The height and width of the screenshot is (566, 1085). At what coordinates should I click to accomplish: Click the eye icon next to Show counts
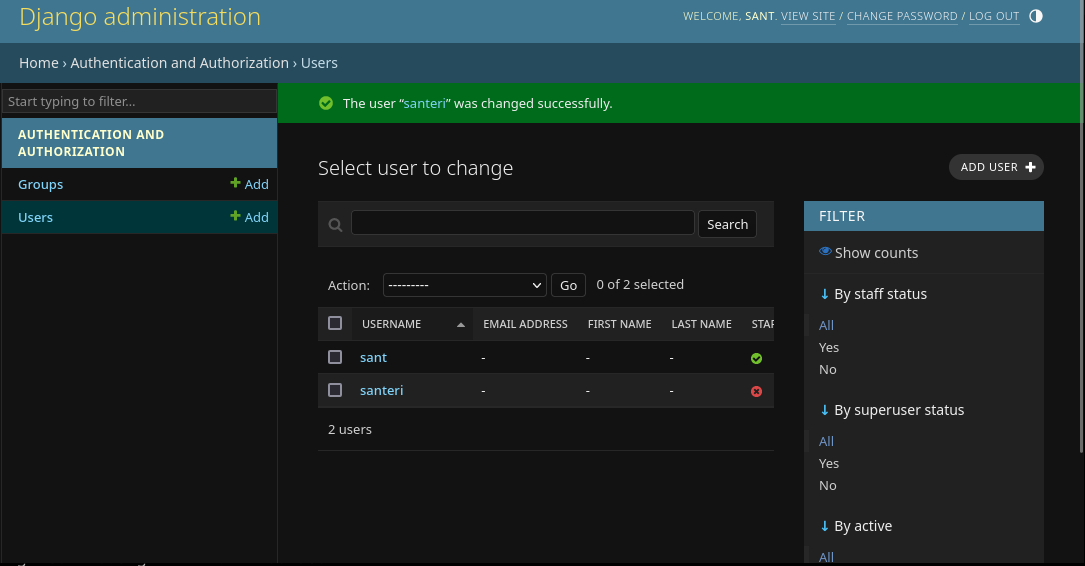pos(825,252)
